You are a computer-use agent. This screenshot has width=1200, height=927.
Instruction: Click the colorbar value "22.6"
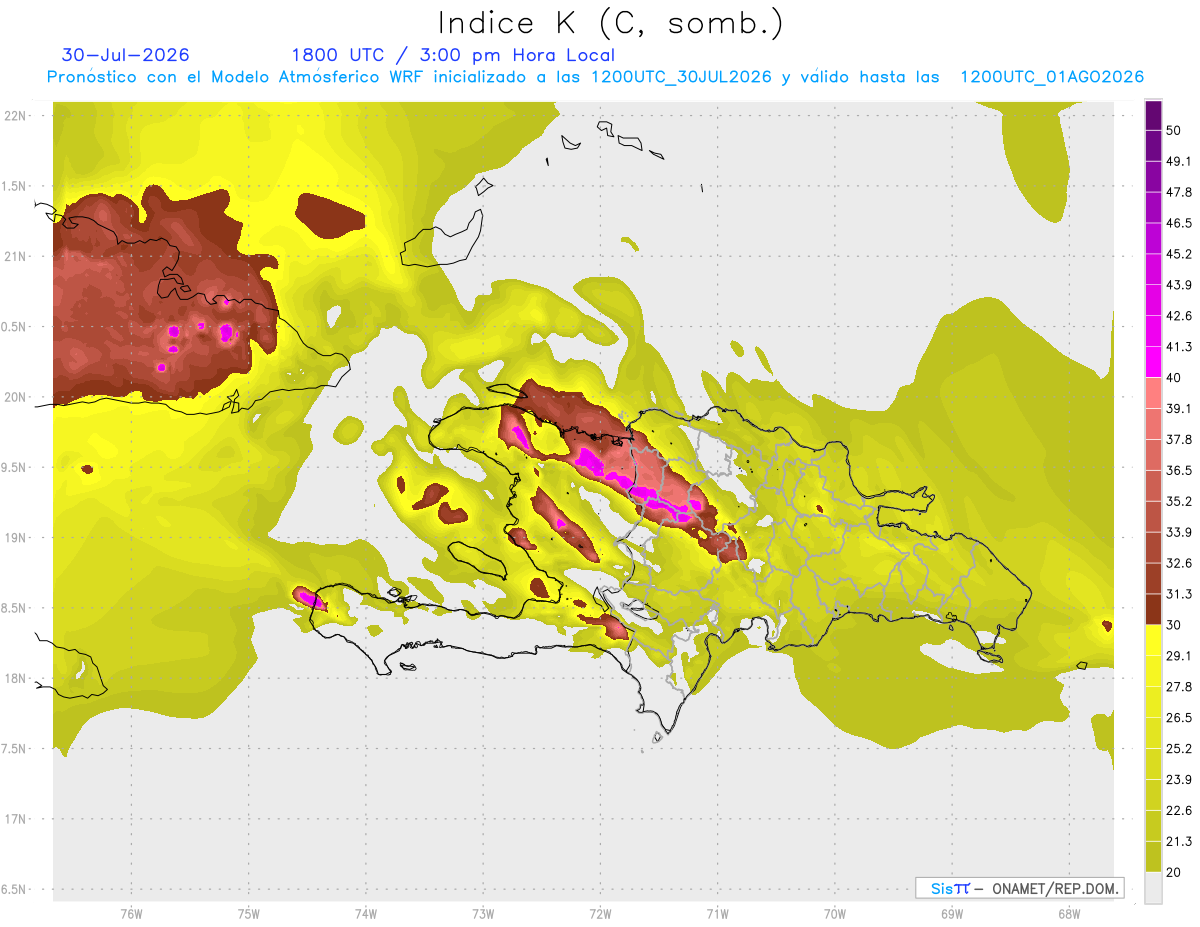[x=1179, y=811]
